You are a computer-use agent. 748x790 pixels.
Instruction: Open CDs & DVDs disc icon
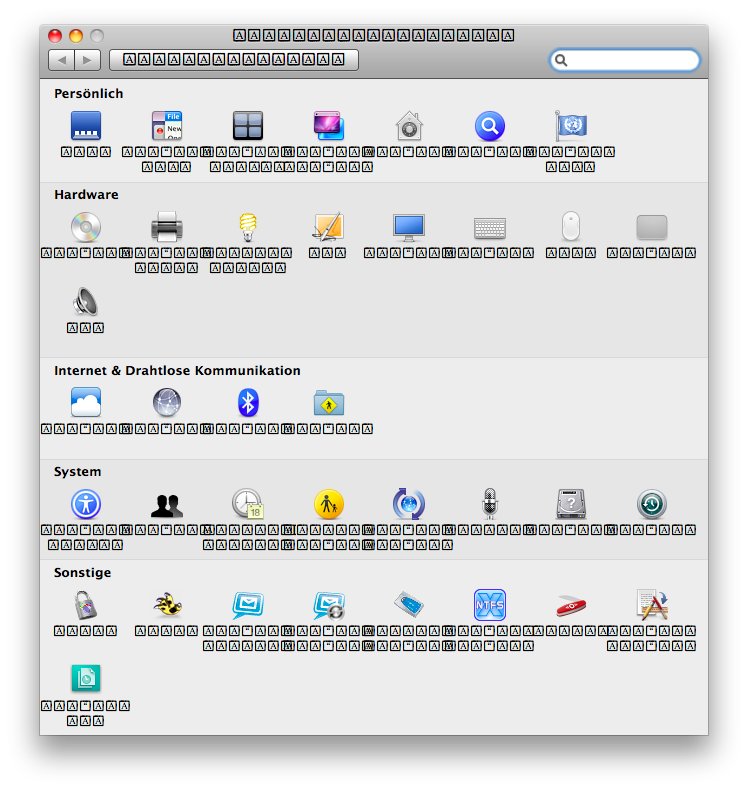[86, 227]
